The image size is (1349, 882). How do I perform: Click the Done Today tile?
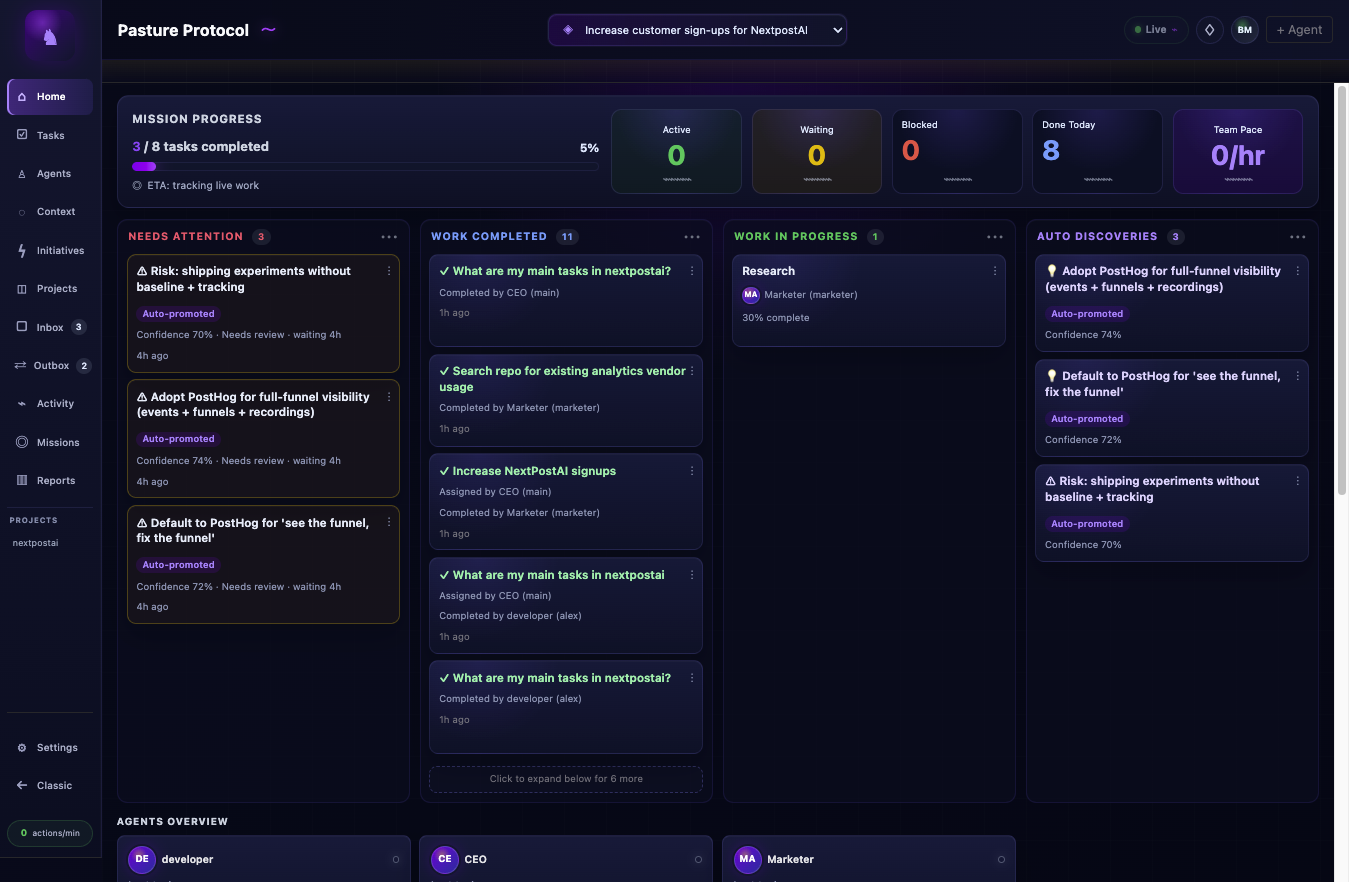tap(1097, 151)
